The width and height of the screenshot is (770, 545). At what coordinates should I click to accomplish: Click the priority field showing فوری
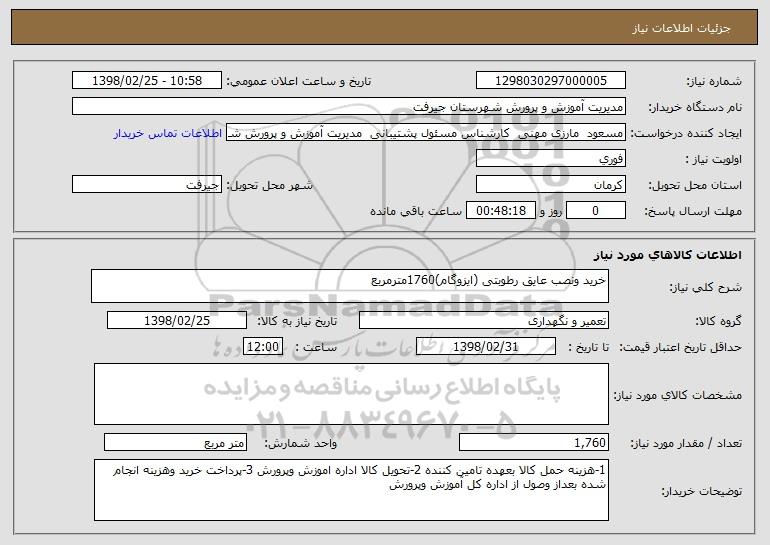[x=550, y=159]
